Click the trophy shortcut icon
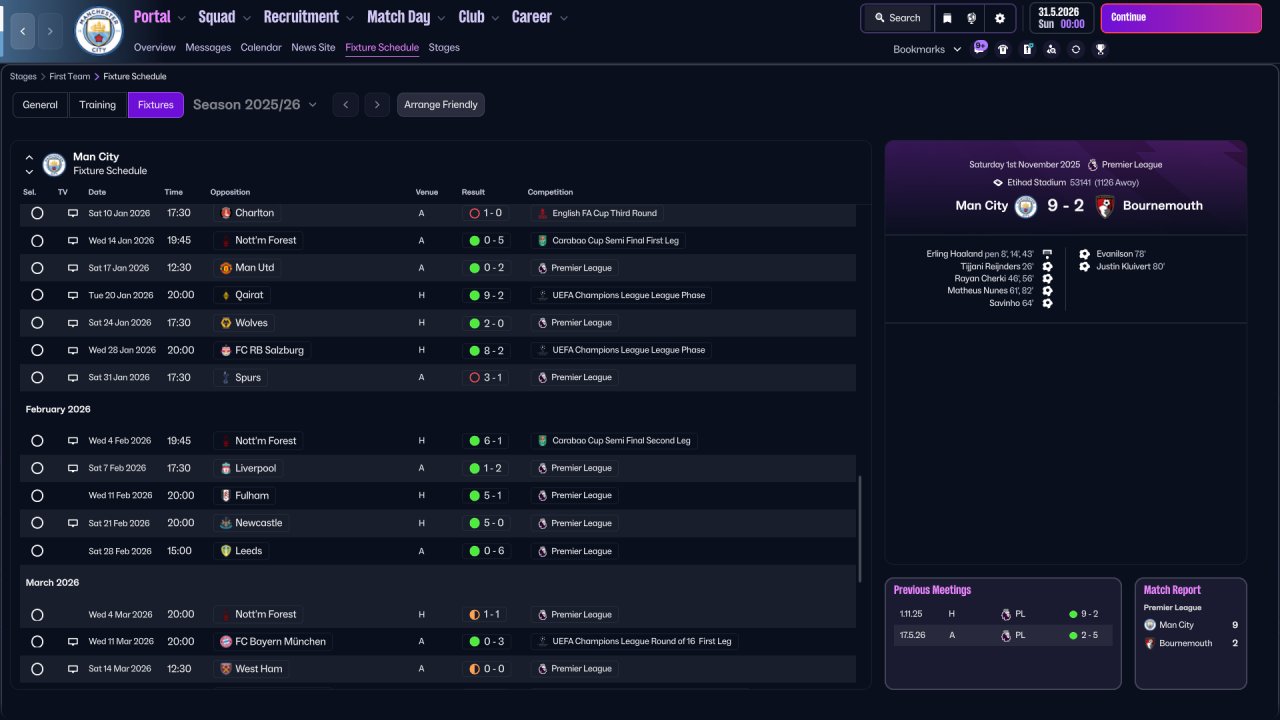Viewport: 1280px width, 720px height. (1100, 49)
